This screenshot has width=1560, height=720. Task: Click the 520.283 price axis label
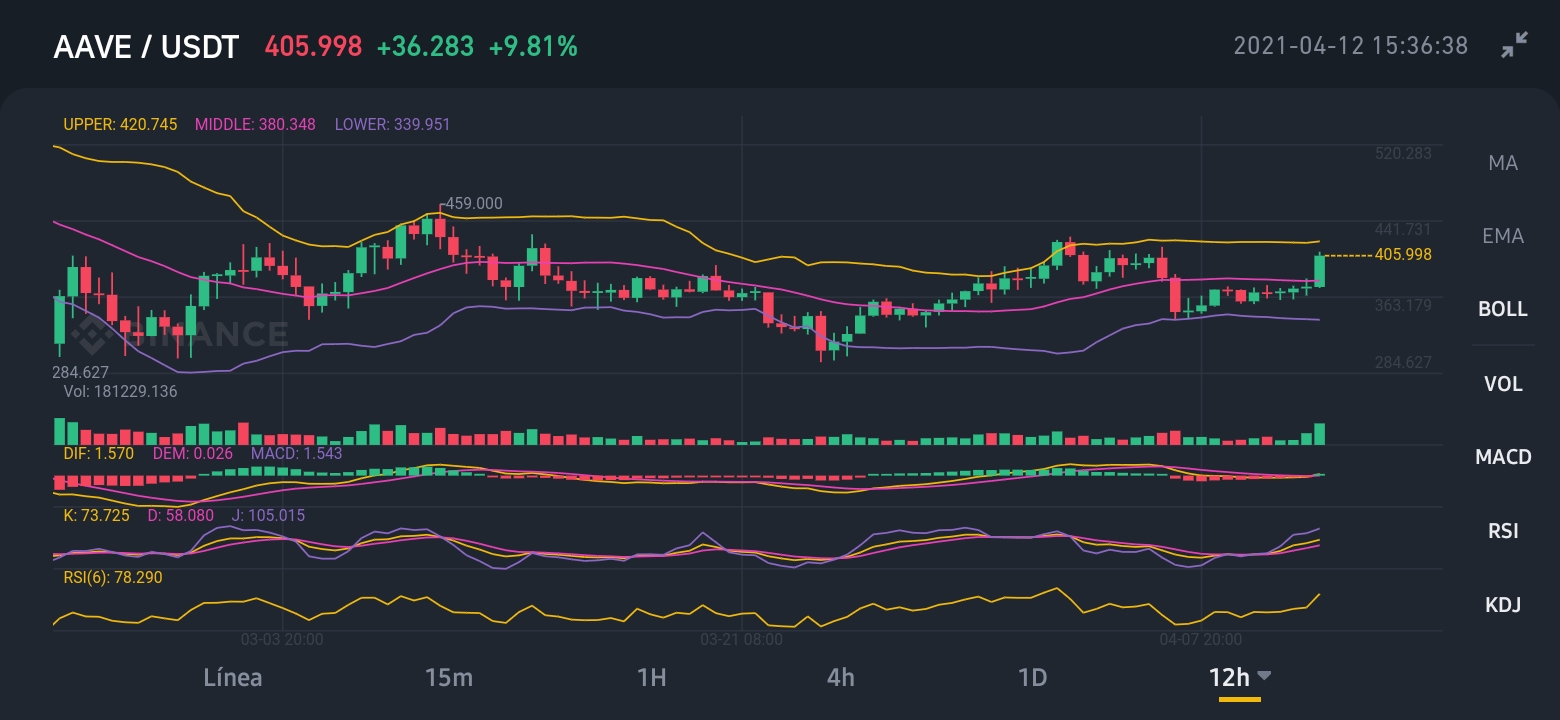(x=1403, y=154)
